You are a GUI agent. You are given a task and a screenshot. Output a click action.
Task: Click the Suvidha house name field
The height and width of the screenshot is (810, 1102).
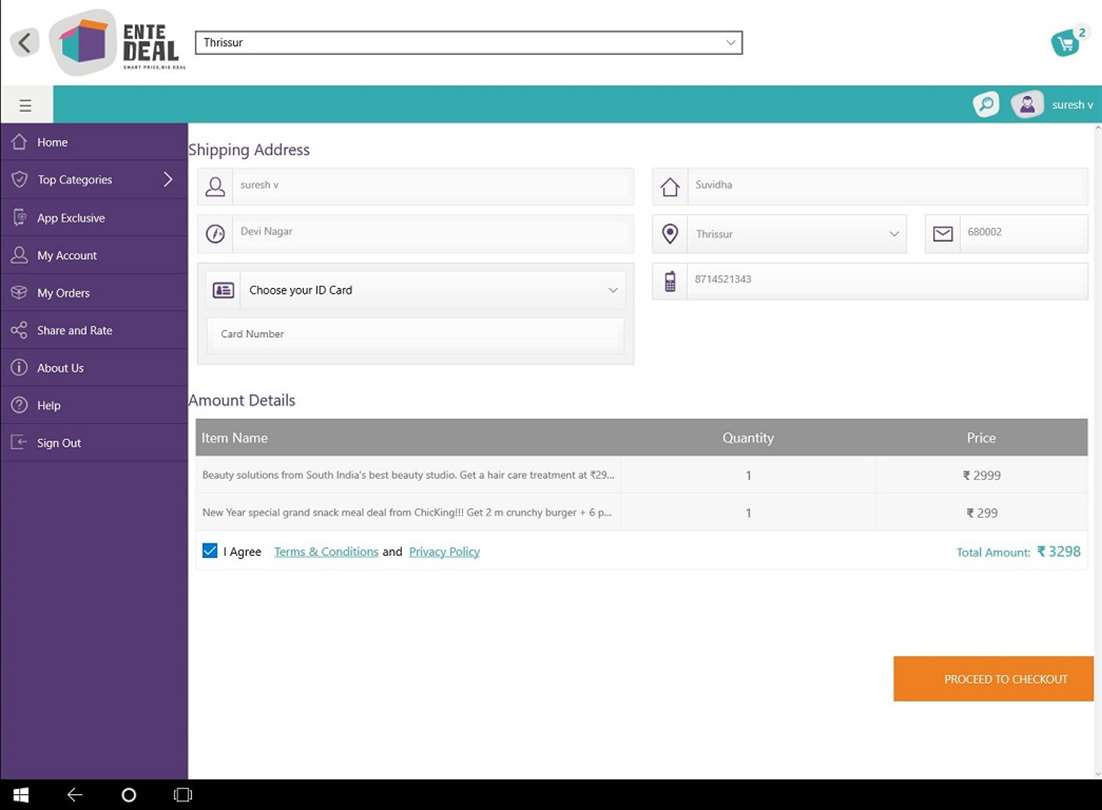pos(888,186)
